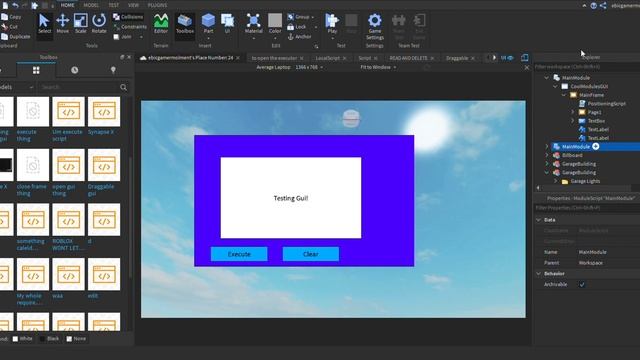
Task: Click the Toolbox search magnifier icon
Action: click(x=123, y=87)
